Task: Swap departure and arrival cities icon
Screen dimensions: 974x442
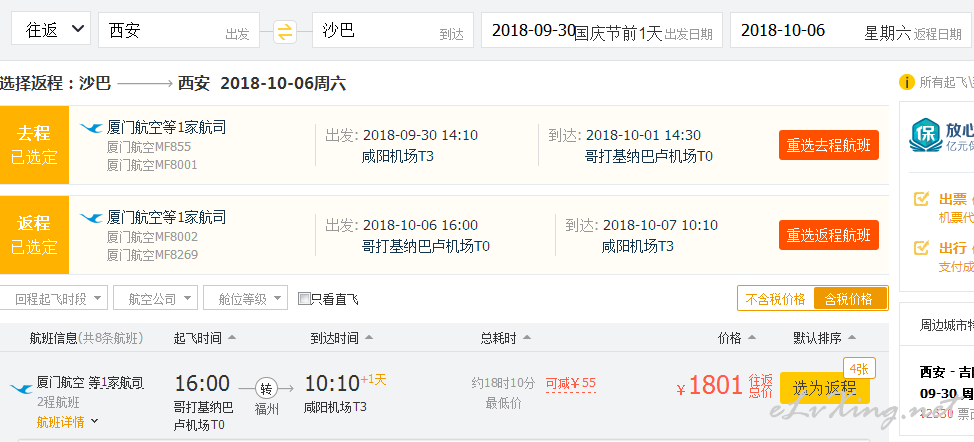Action: (x=285, y=32)
